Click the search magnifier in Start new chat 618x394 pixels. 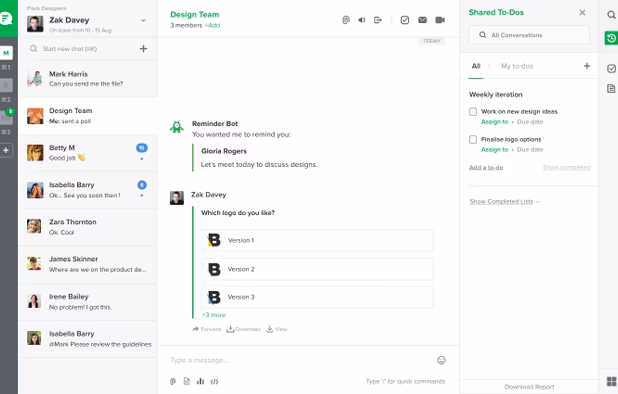(x=34, y=48)
